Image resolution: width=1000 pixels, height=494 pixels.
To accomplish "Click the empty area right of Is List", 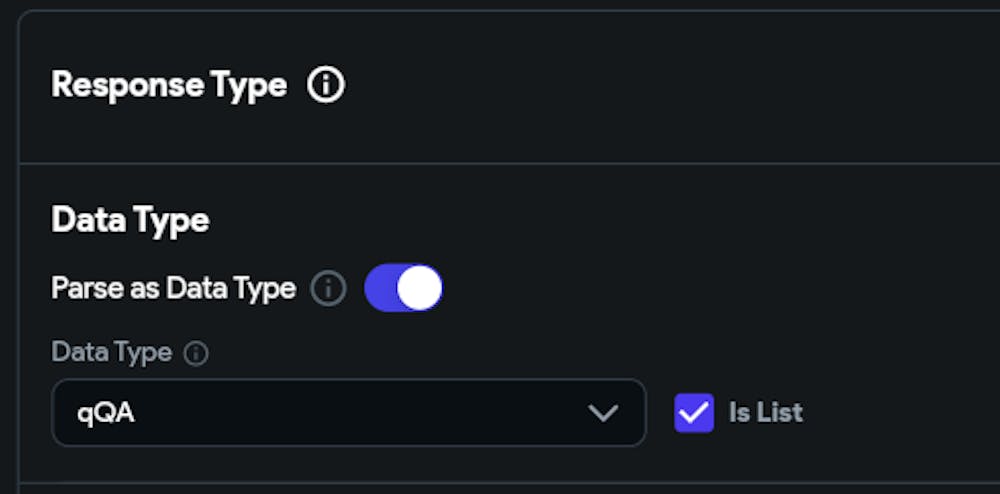I will (x=900, y=412).
